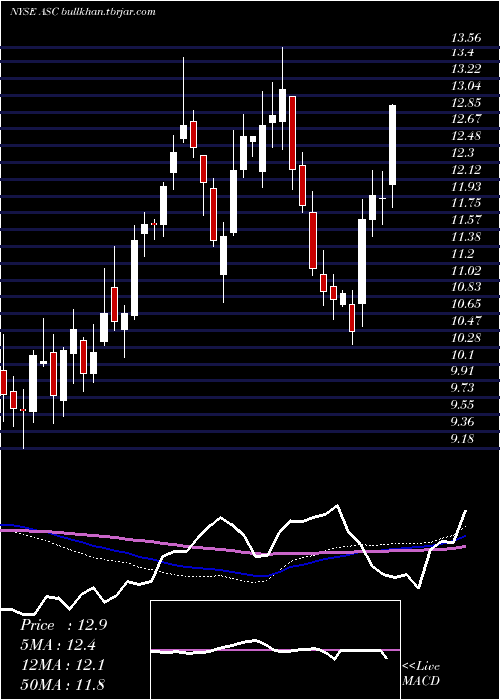Image resolution: width=500 pixels, height=700 pixels.
Task: Click the 9.91 price axis label
Action: click(463, 371)
